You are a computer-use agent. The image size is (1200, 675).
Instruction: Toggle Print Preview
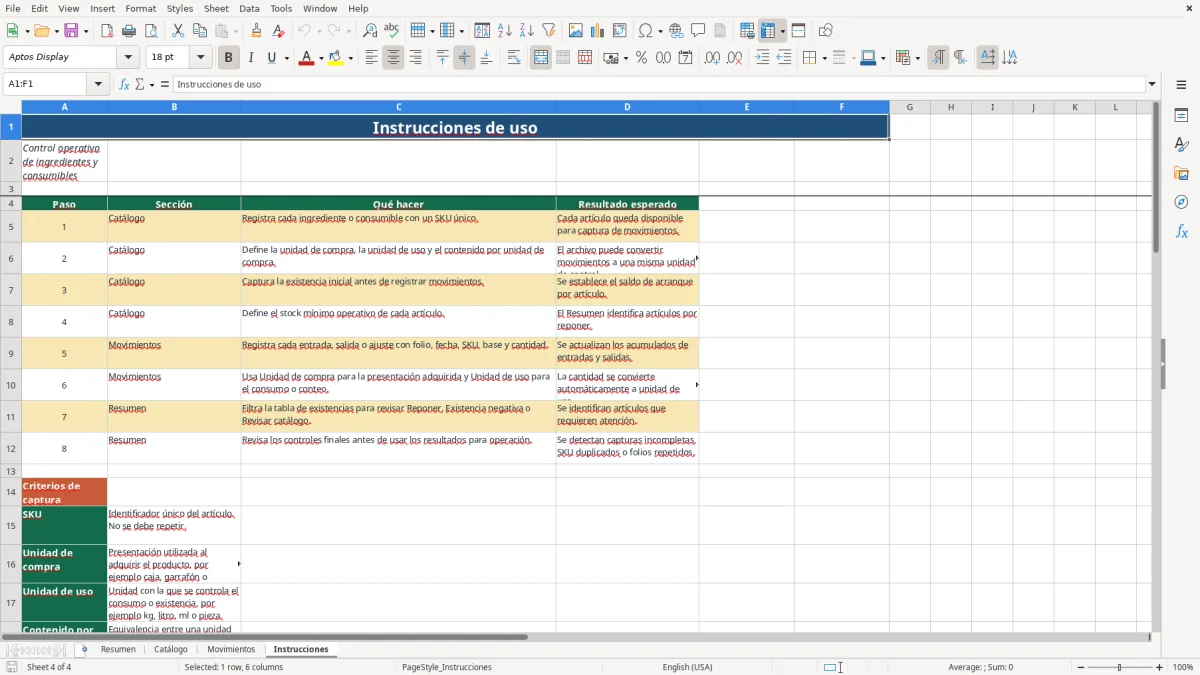(x=151, y=31)
